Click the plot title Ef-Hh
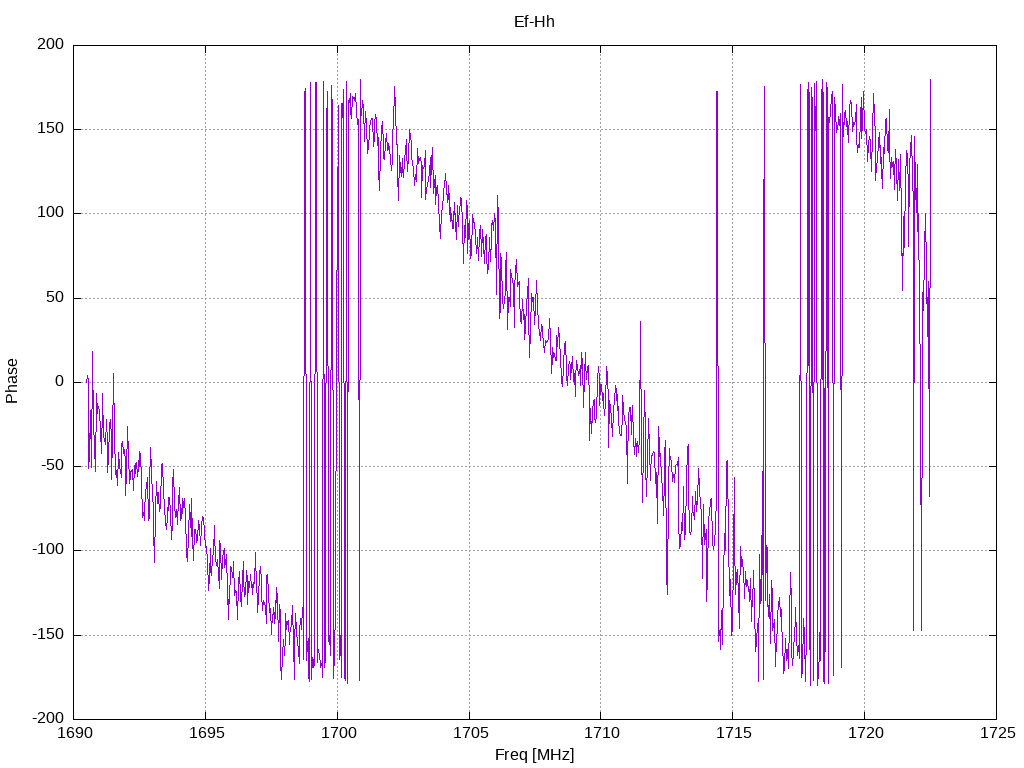Image resolution: width=1024 pixels, height=768 pixels. pyautogui.click(x=534, y=22)
